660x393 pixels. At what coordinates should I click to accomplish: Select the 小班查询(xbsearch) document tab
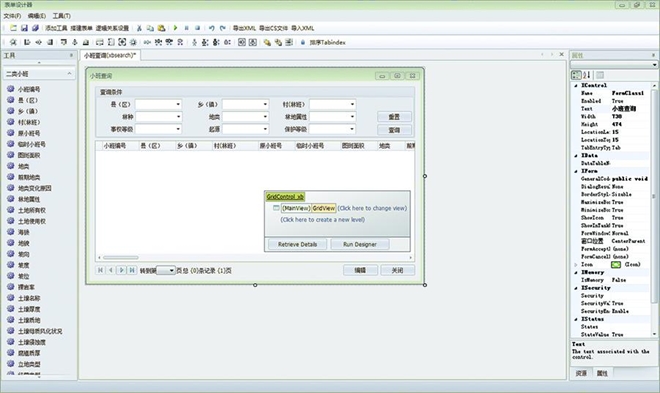pos(110,55)
